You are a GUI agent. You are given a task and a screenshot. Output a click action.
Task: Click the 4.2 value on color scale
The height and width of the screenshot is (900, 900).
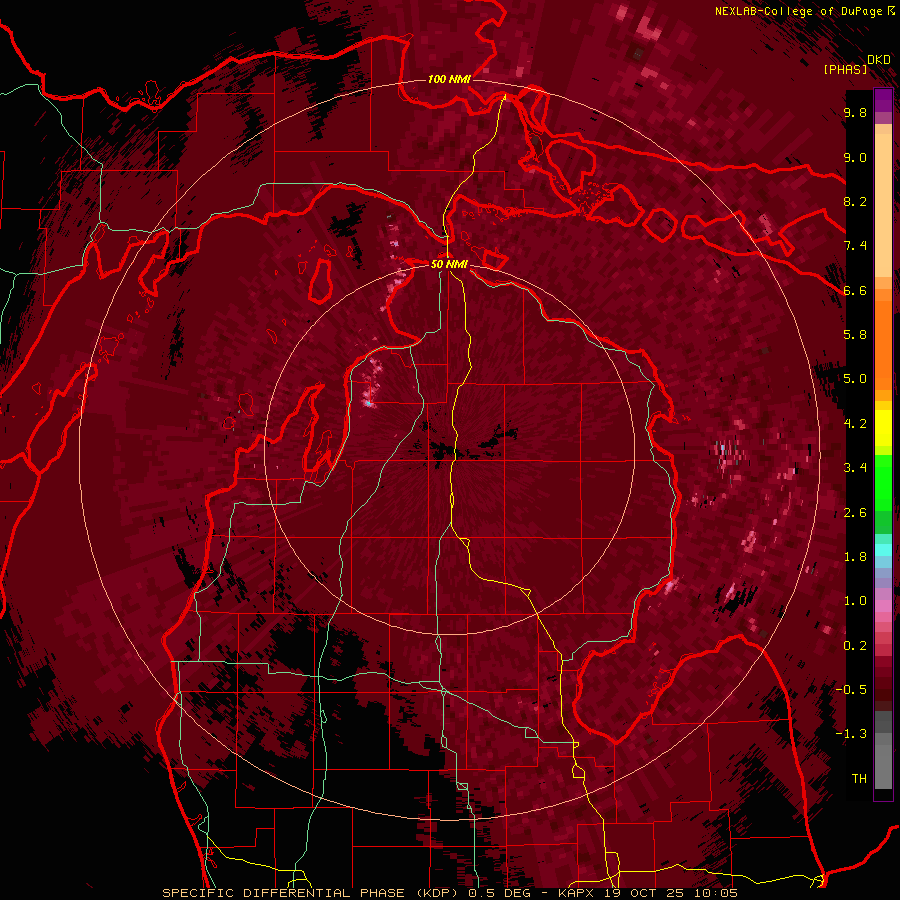(x=855, y=424)
